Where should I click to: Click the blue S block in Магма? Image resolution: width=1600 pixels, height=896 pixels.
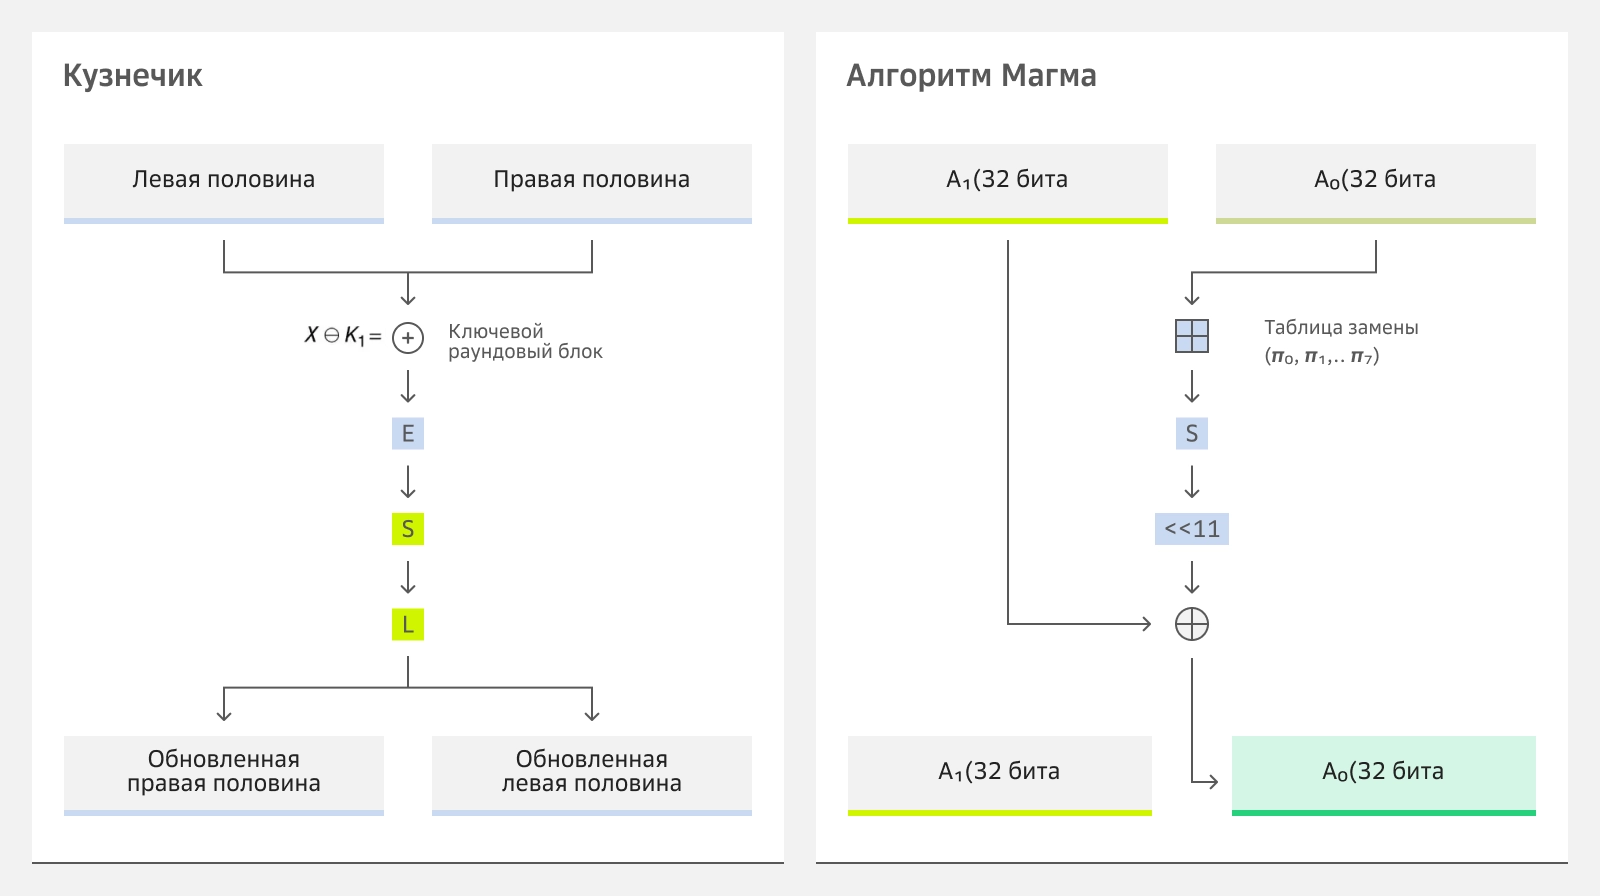pos(1192,433)
